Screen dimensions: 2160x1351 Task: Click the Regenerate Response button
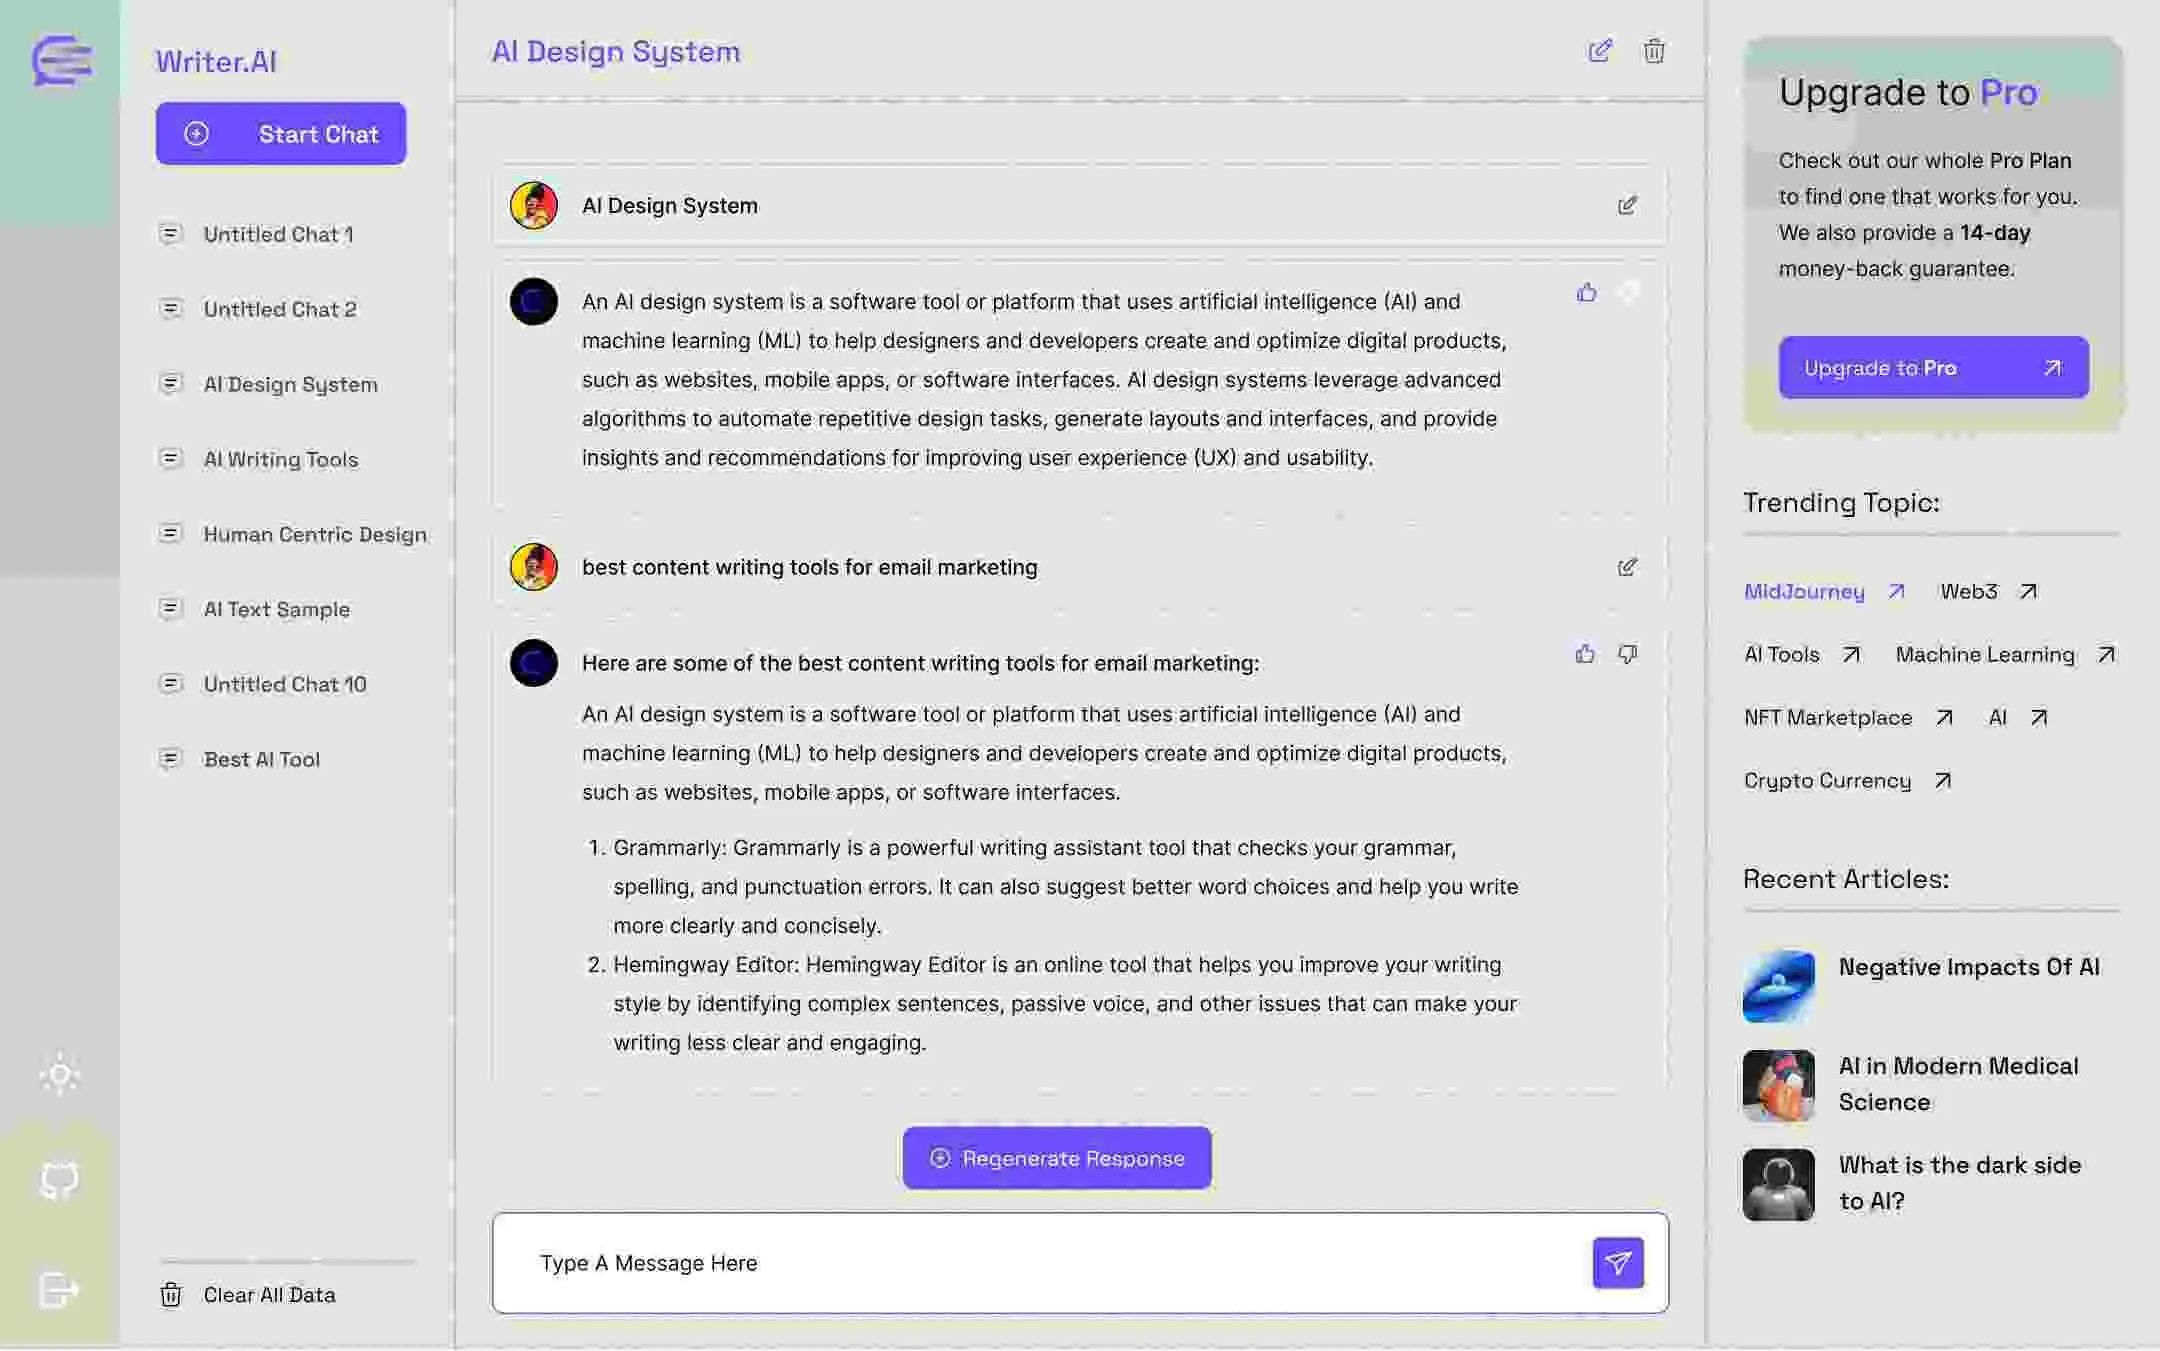click(1057, 1158)
